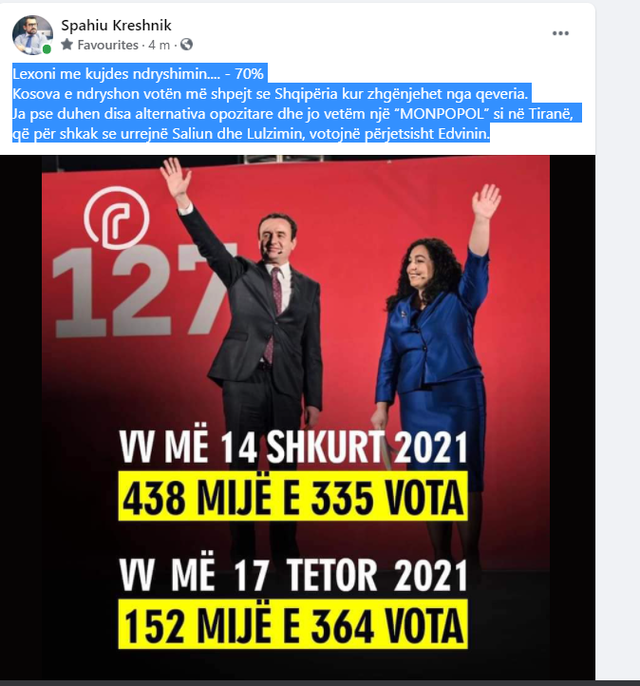640x686 pixels.
Task: Open Spahiu Kreshnik's profile picture
Action: (32, 35)
